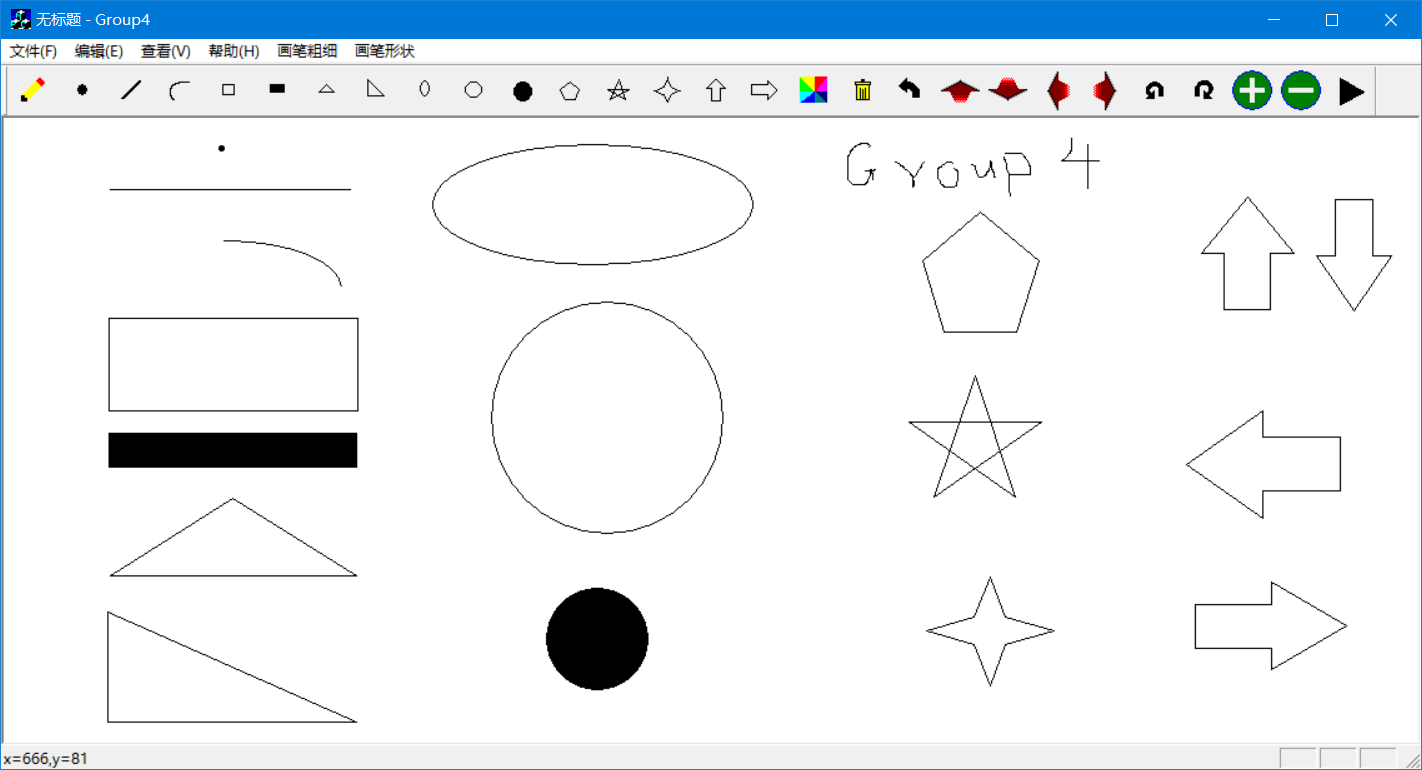Select the right triangle shape tool

375,90
